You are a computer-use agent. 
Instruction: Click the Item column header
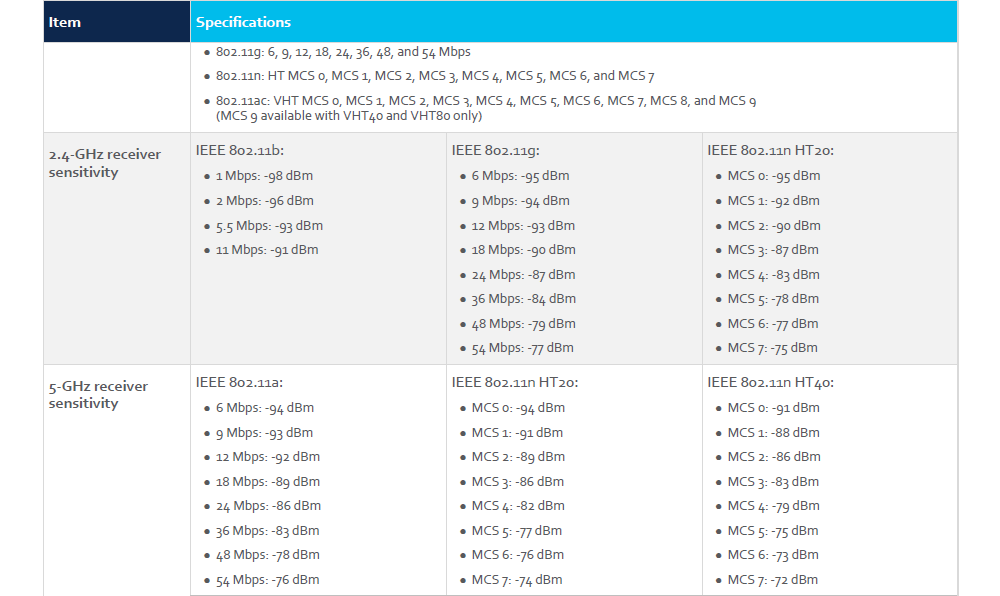click(65, 22)
